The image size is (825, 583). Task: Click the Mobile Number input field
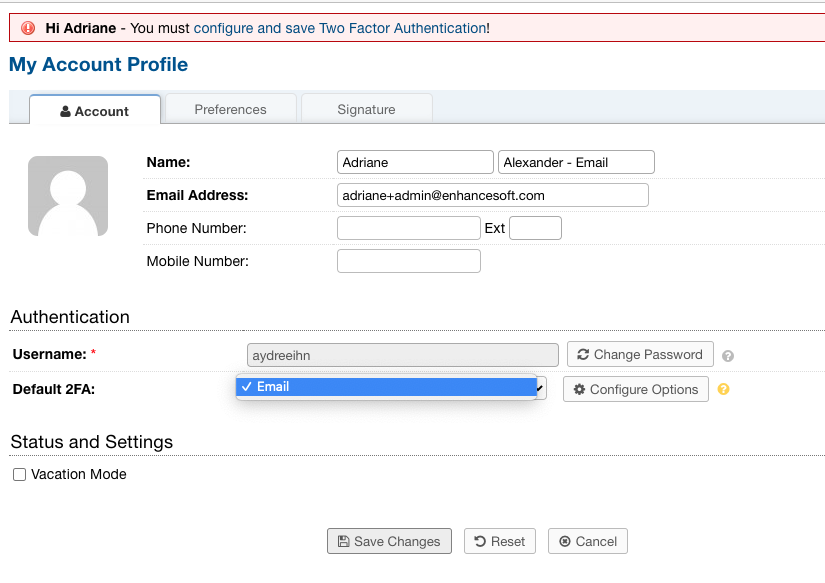click(409, 261)
